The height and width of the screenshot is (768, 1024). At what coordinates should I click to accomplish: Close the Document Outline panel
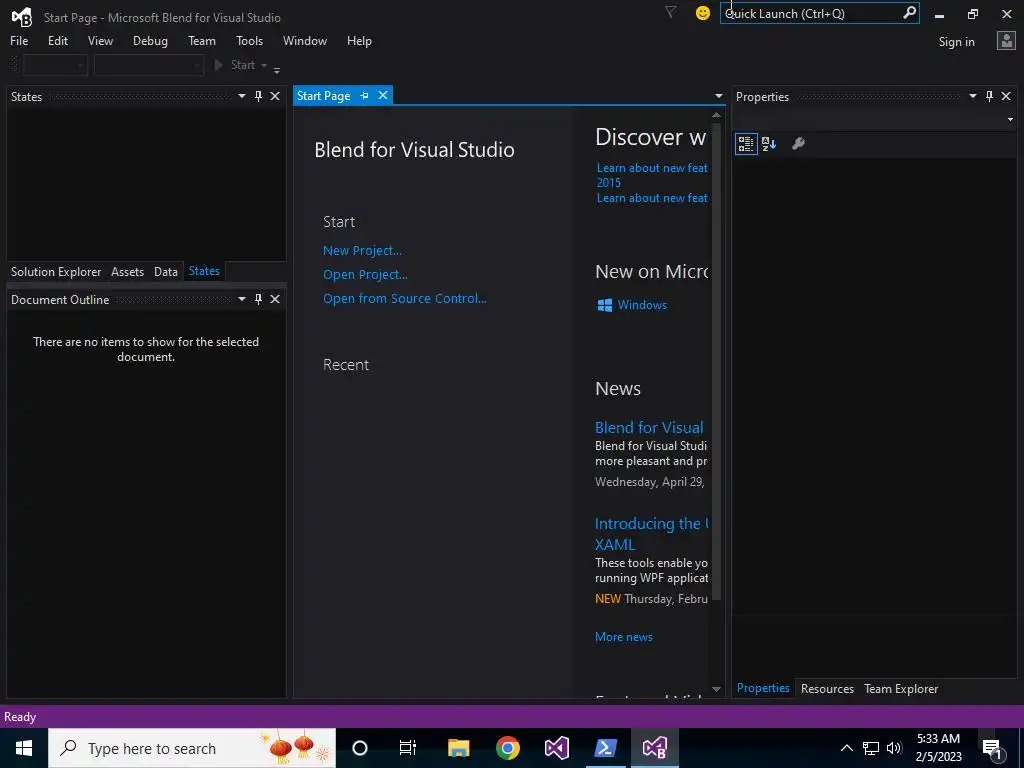tap(275, 299)
